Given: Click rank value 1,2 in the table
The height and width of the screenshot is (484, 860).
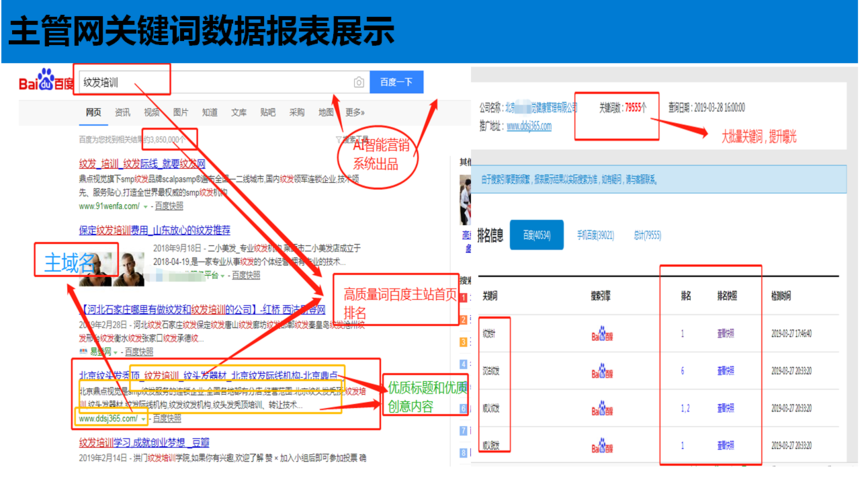Looking at the screenshot, I should coord(684,408).
